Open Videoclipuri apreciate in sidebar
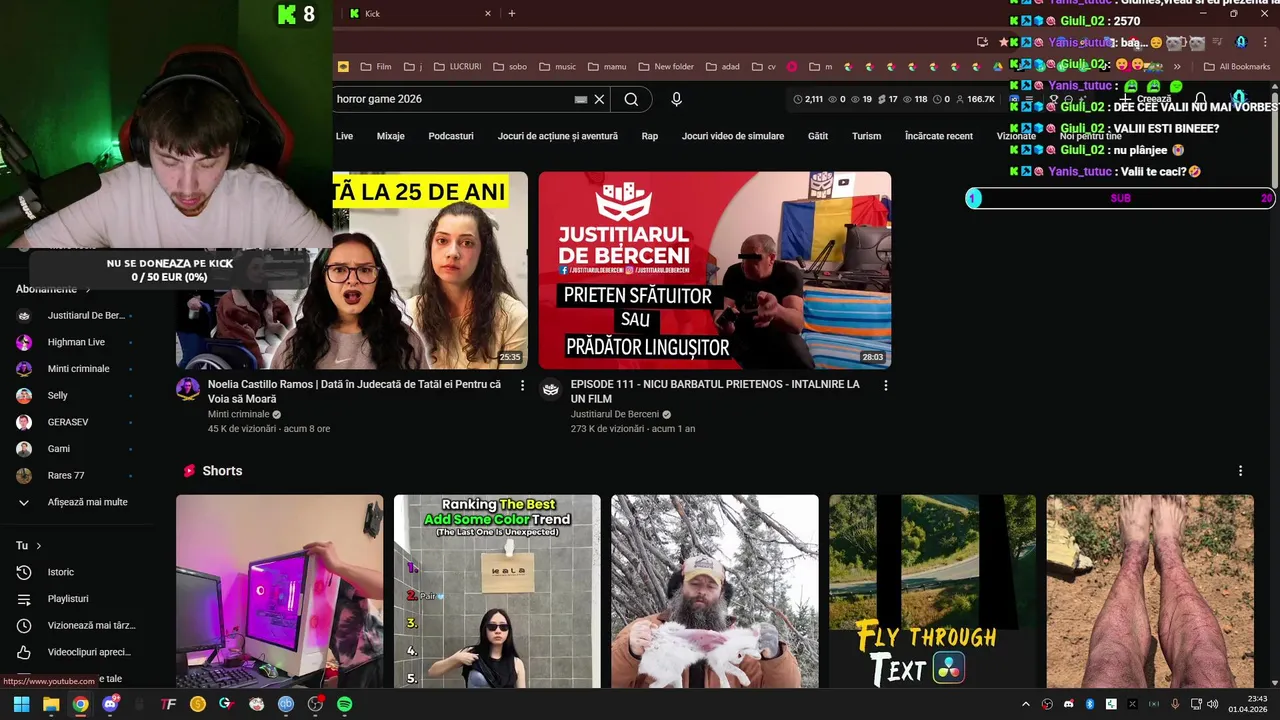The width and height of the screenshot is (1280, 720). pyautogui.click(x=76, y=652)
